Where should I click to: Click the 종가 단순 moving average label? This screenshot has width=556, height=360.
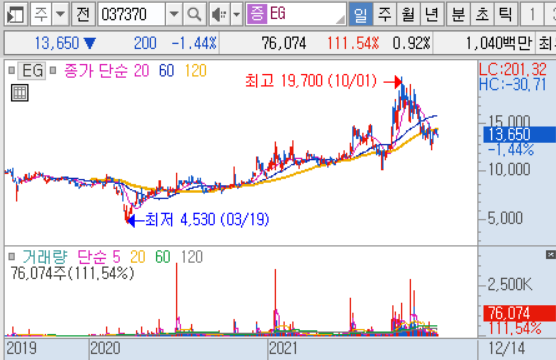pos(96,71)
